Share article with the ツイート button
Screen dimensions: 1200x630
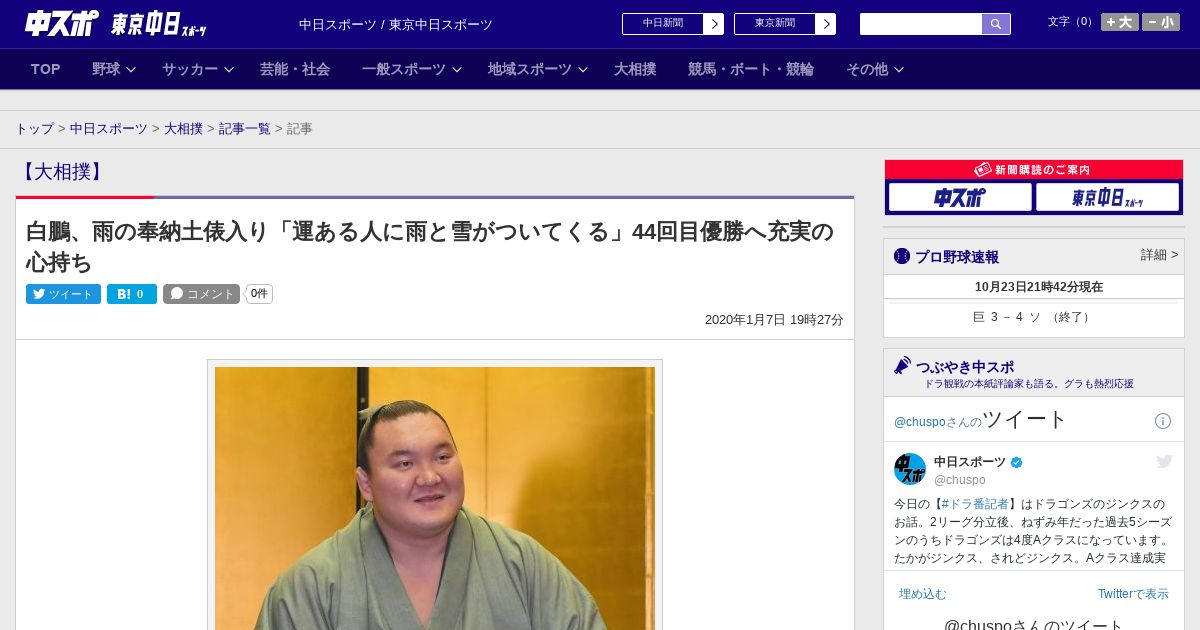click(63, 294)
